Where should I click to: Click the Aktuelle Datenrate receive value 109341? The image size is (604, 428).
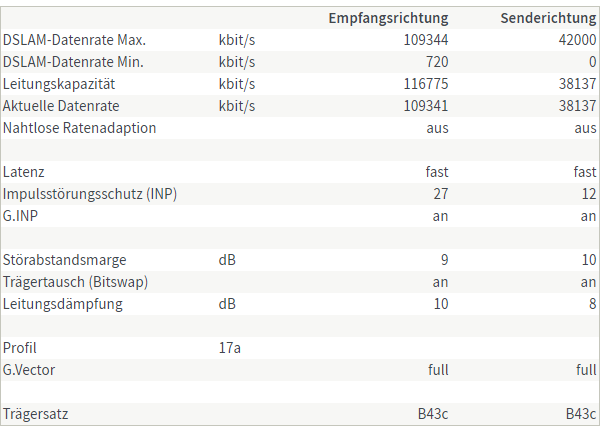coord(426,106)
